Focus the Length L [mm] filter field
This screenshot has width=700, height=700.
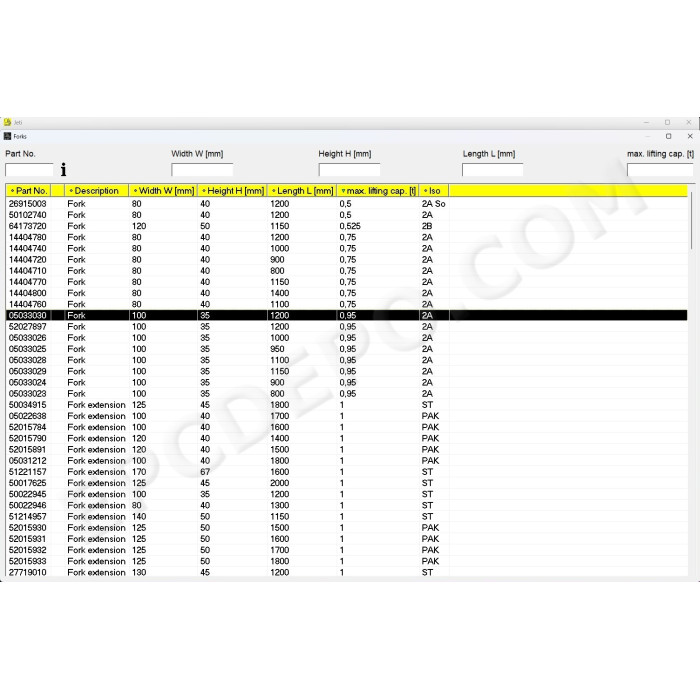pyautogui.click(x=492, y=170)
